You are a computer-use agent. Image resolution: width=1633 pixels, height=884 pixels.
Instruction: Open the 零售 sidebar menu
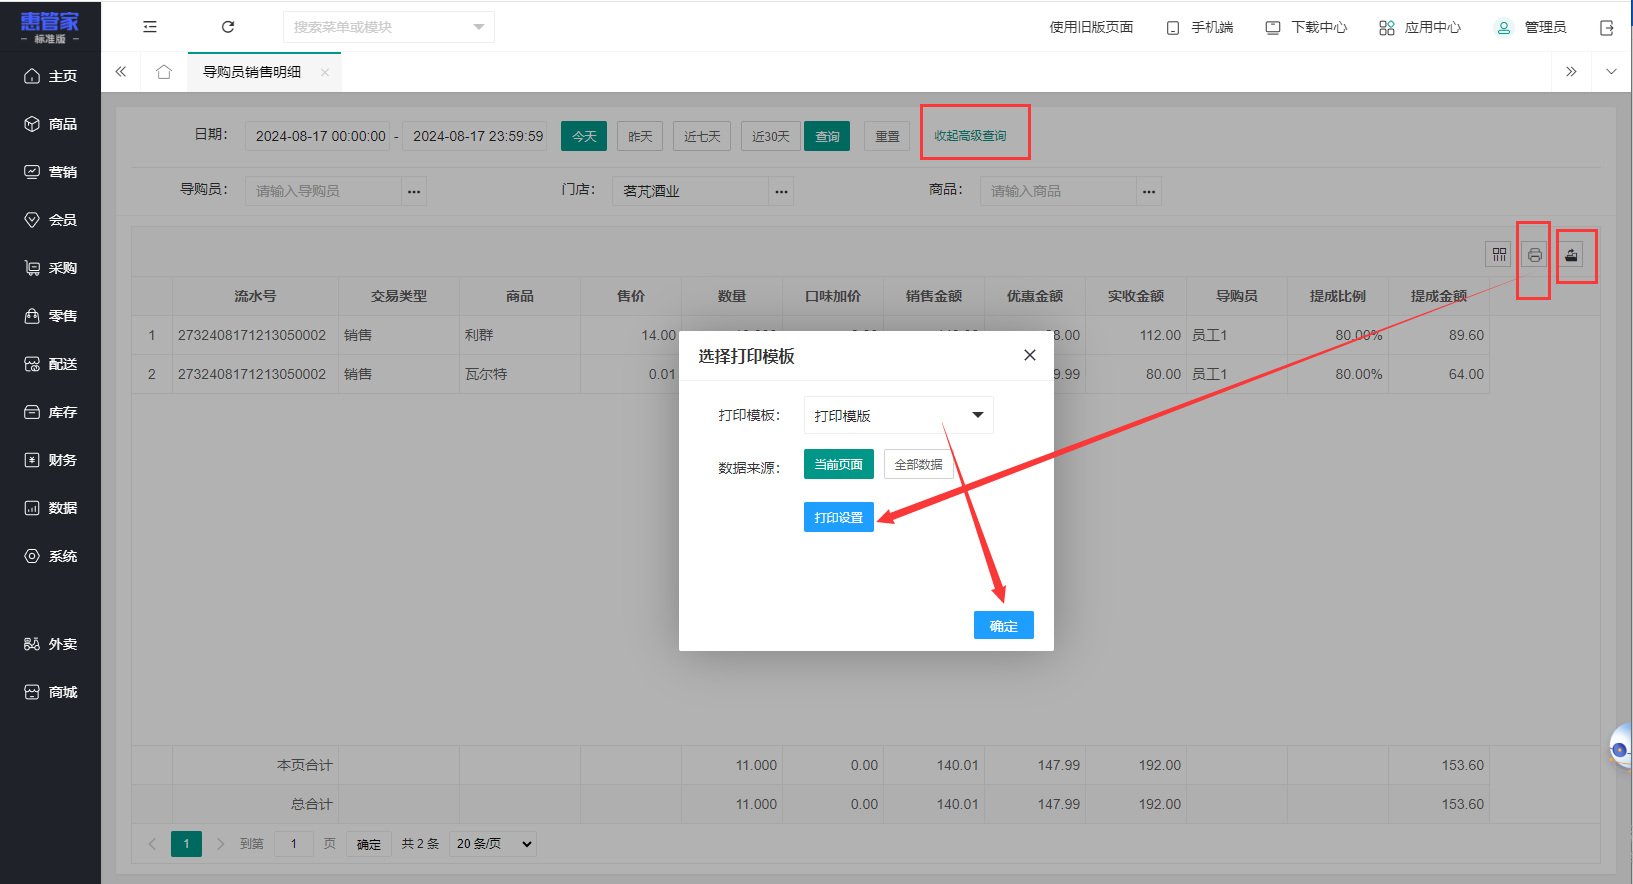(50, 316)
